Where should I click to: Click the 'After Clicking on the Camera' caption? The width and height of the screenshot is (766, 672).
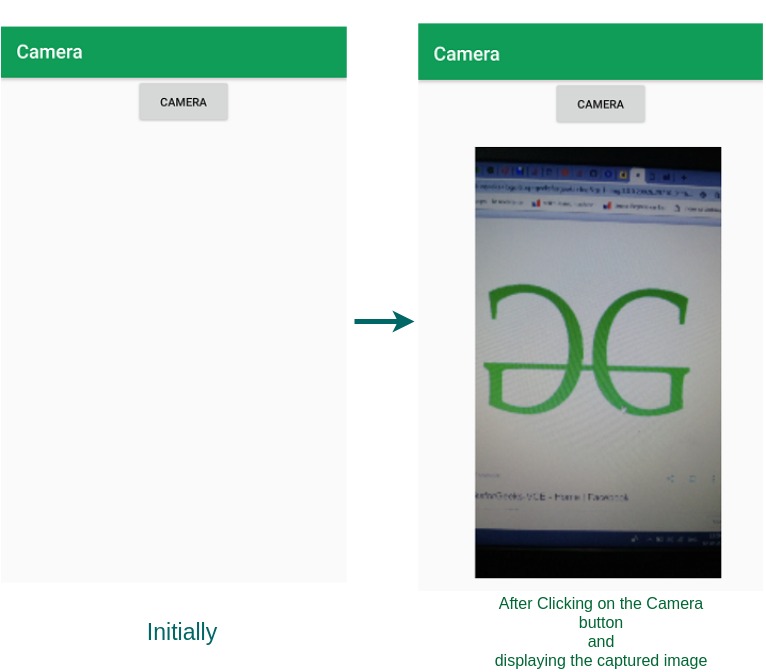[x=600, y=604]
